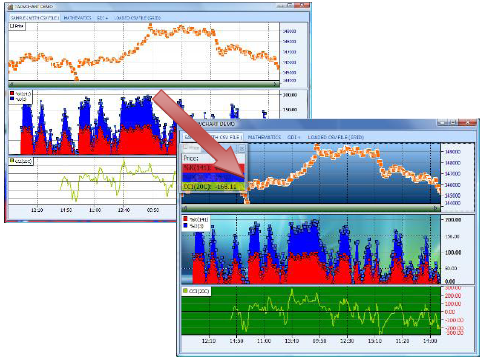Click green CCI(20C) legend swatch in front window

pyautogui.click(x=186, y=291)
